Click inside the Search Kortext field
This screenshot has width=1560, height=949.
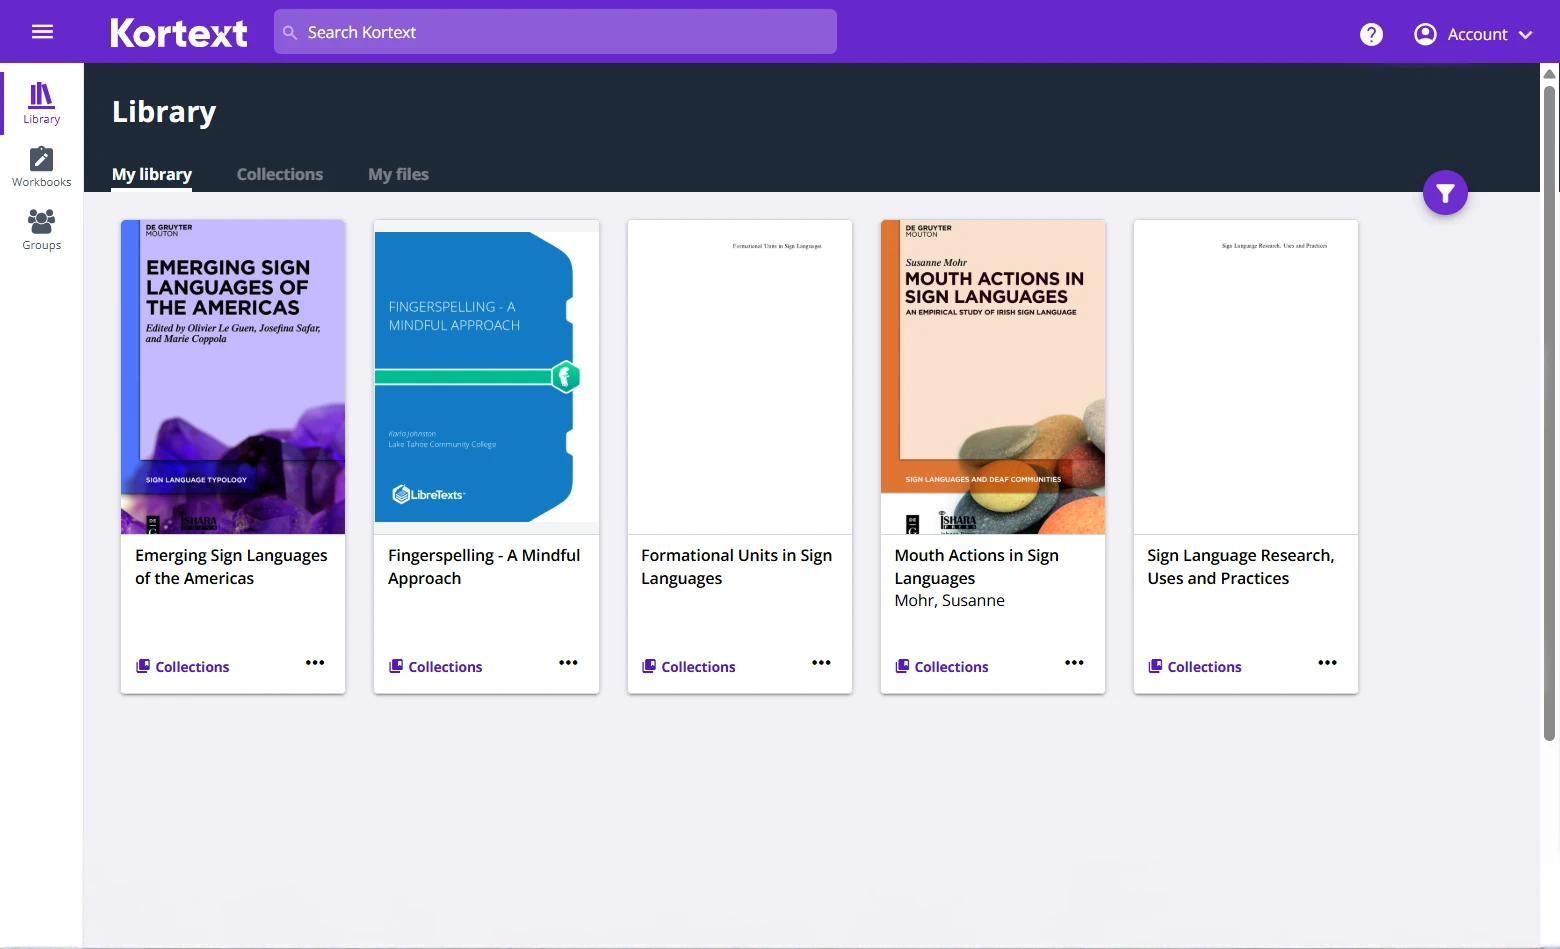[555, 31]
